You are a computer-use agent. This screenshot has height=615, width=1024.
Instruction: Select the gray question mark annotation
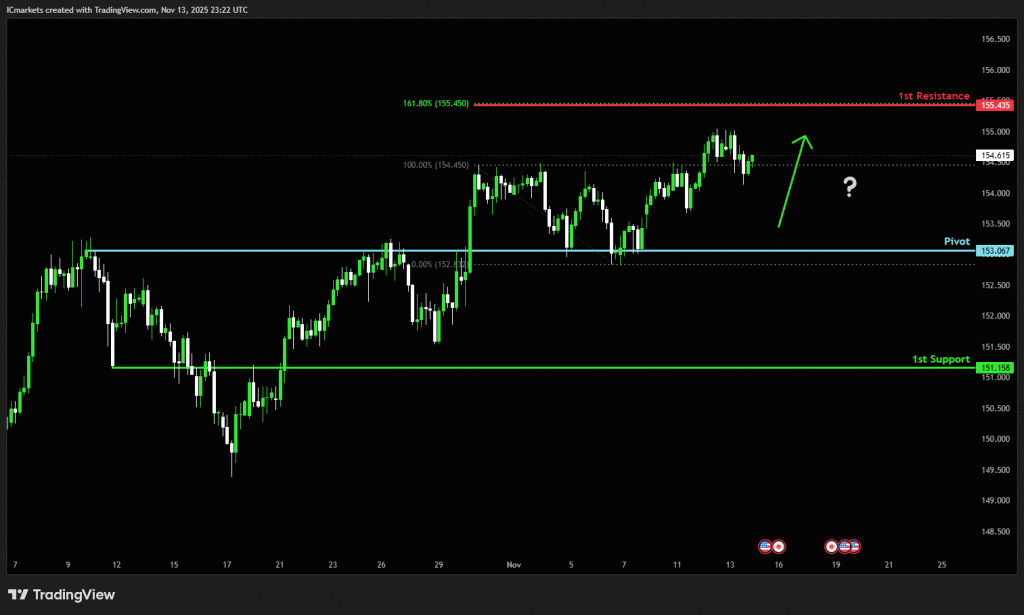[x=849, y=186]
